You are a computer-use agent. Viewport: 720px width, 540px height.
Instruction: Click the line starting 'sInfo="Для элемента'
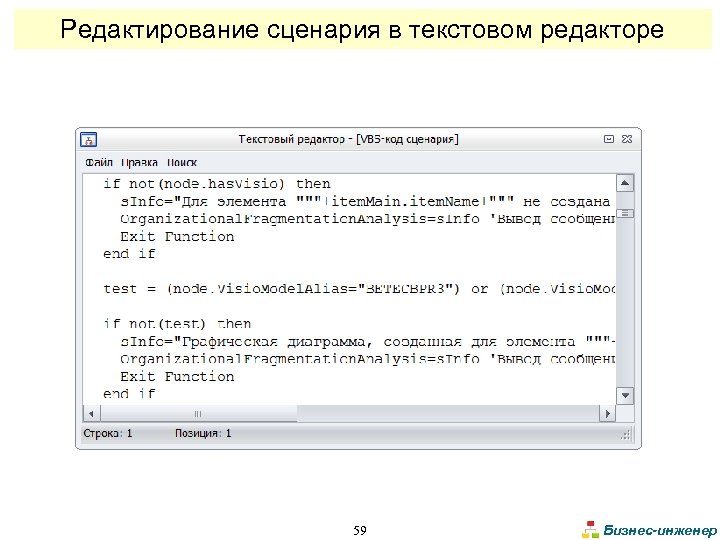click(367, 202)
